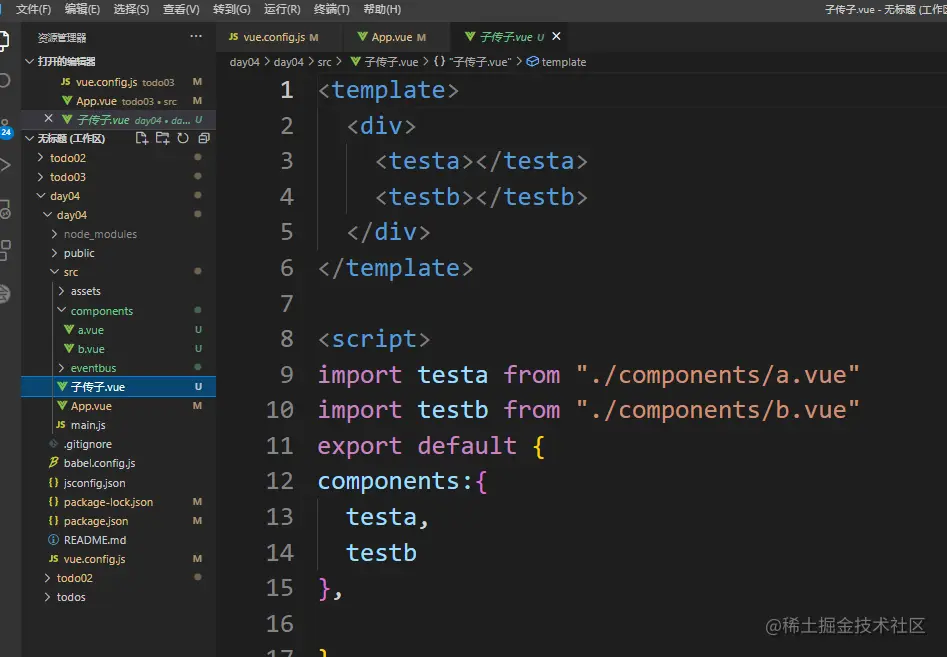Open the 转到(G) menu
The image size is (947, 657).
231,9
